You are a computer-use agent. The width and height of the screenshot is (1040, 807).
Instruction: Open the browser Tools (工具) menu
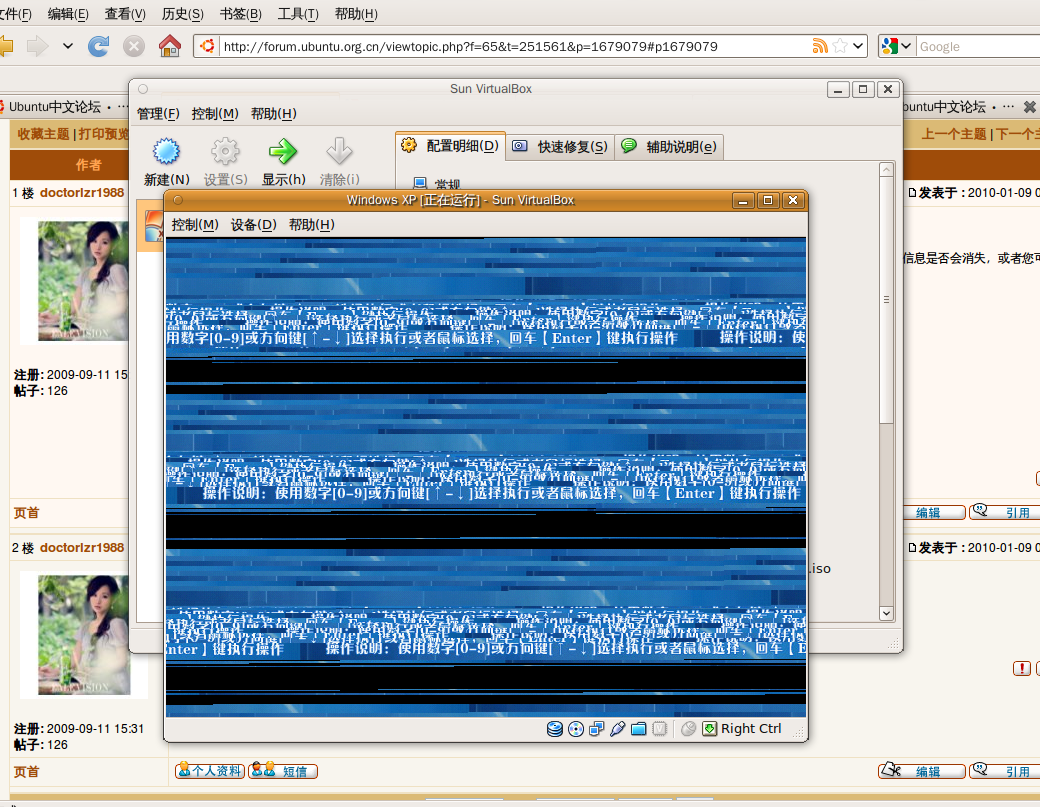coord(298,14)
